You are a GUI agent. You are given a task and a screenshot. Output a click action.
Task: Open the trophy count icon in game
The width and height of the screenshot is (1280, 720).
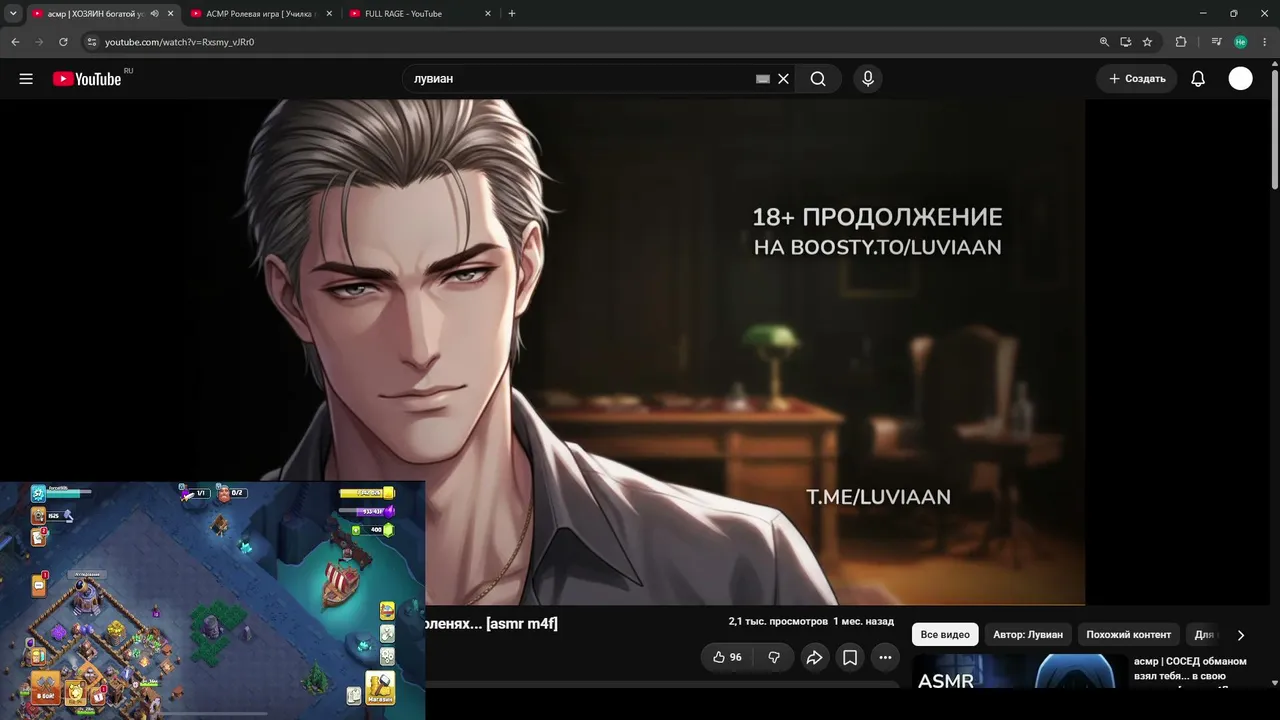tap(38, 516)
